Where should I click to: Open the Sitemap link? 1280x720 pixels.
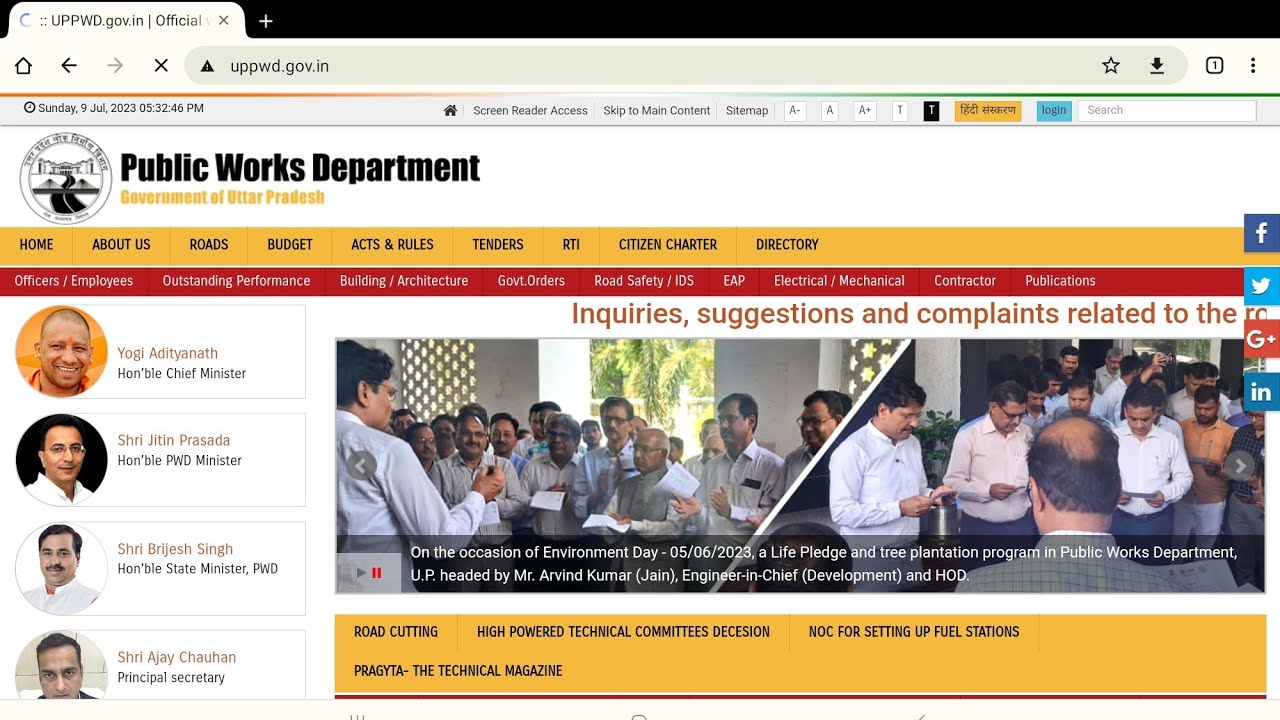point(747,111)
